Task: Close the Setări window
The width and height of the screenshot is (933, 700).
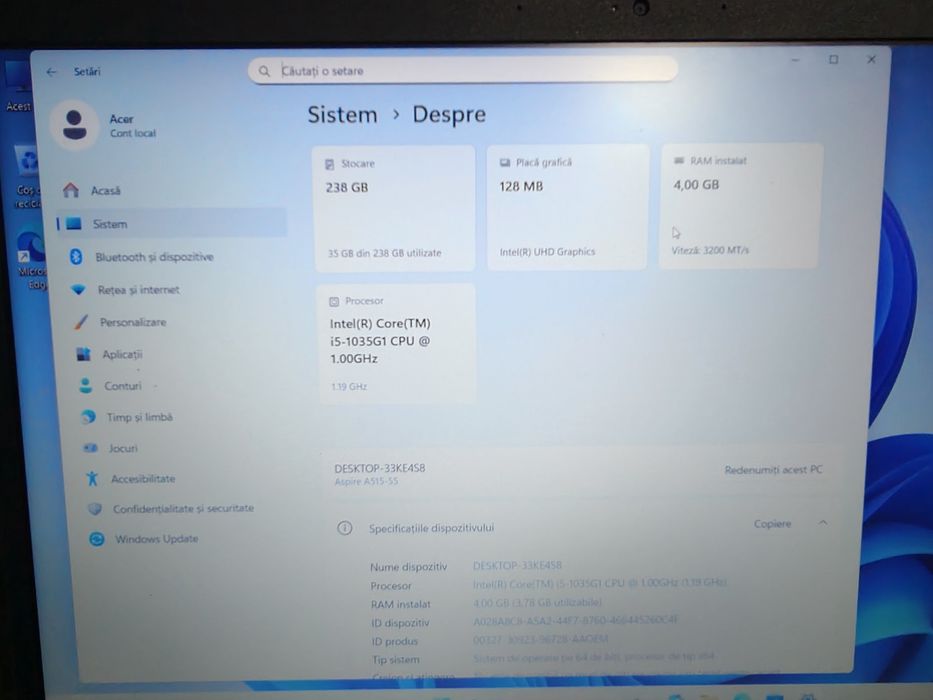Action: pyautogui.click(x=871, y=60)
